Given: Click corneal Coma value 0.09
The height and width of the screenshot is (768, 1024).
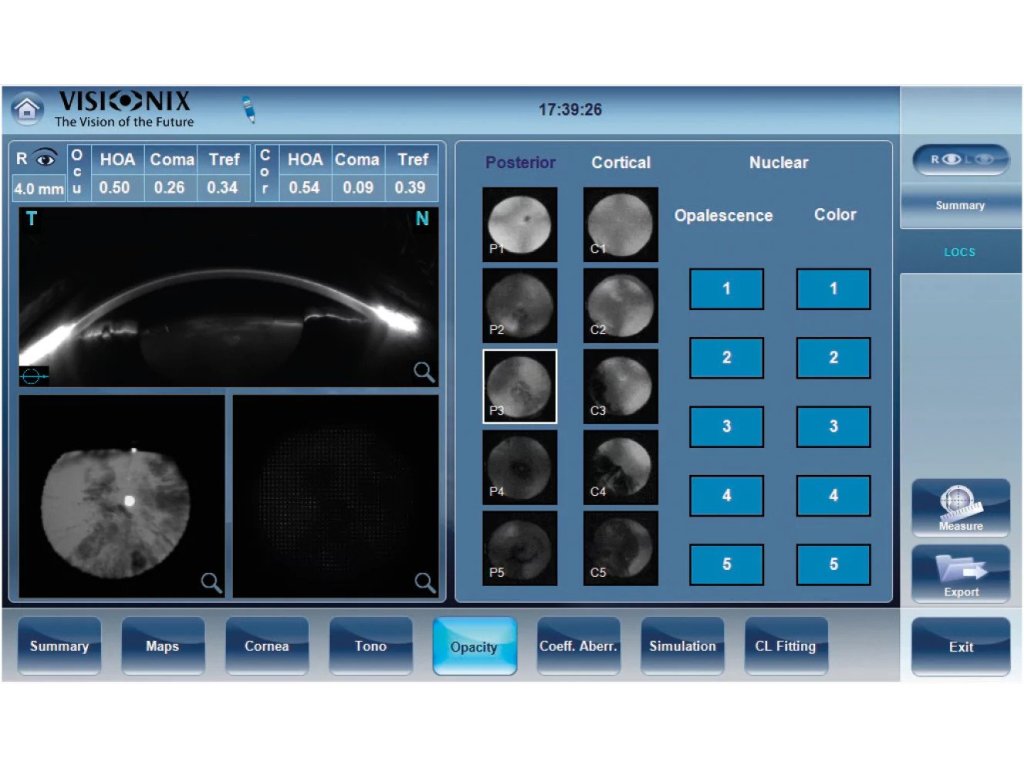Looking at the screenshot, I should click(x=358, y=188).
